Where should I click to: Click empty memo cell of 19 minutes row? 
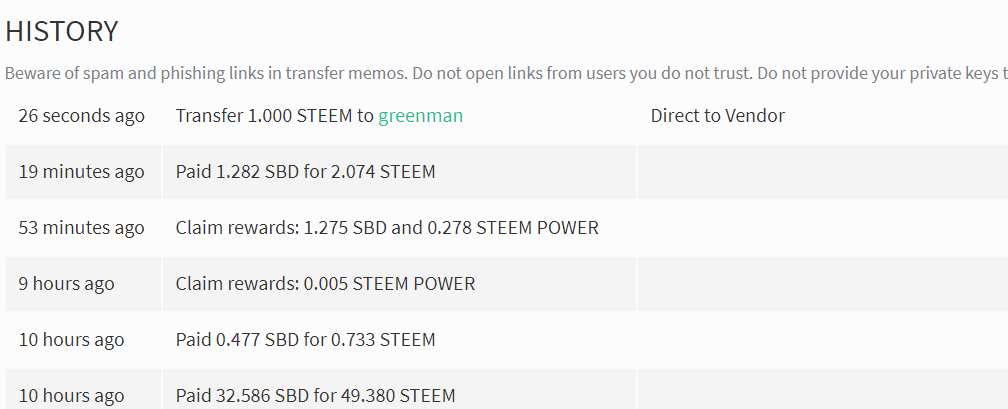click(x=823, y=172)
